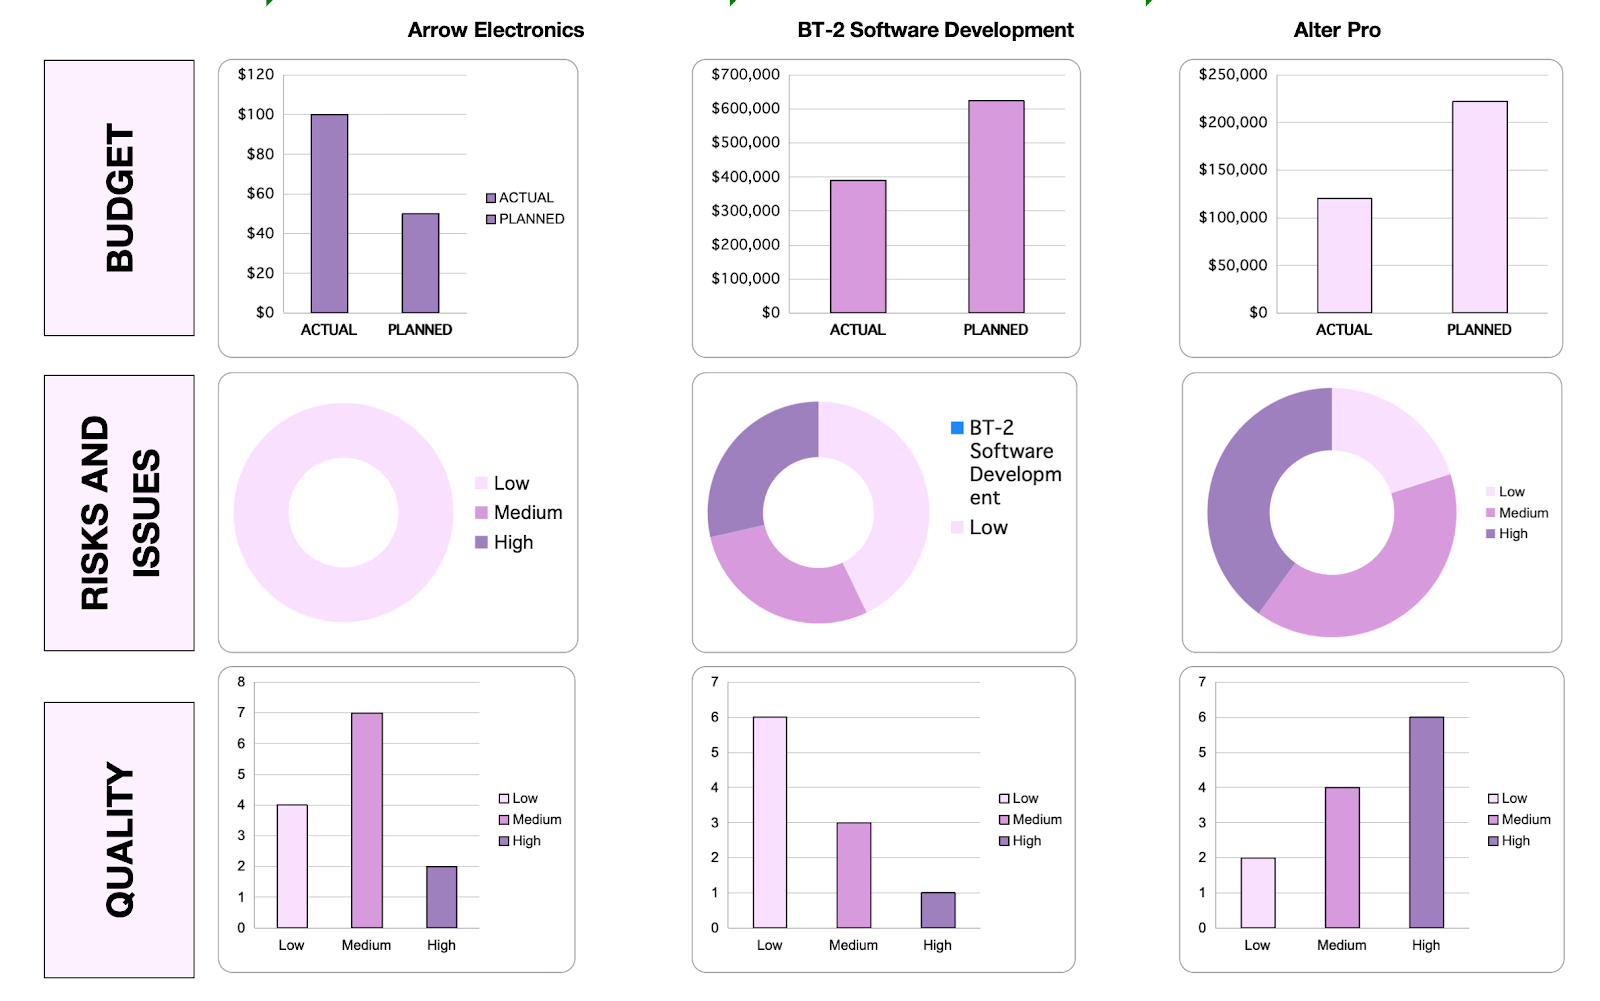The image size is (1600, 1001).
Task: Click Medium bar in Alter Pro quality chart
Action: point(1342,858)
